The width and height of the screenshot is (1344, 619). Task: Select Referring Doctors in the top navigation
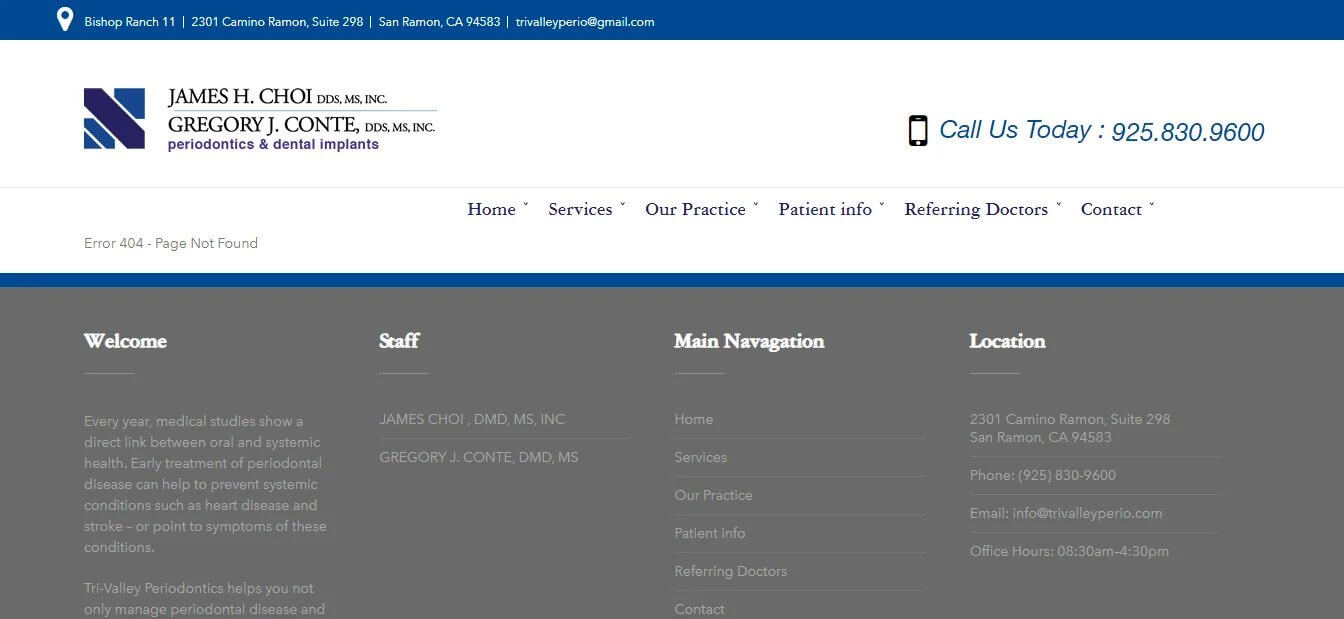pos(975,209)
